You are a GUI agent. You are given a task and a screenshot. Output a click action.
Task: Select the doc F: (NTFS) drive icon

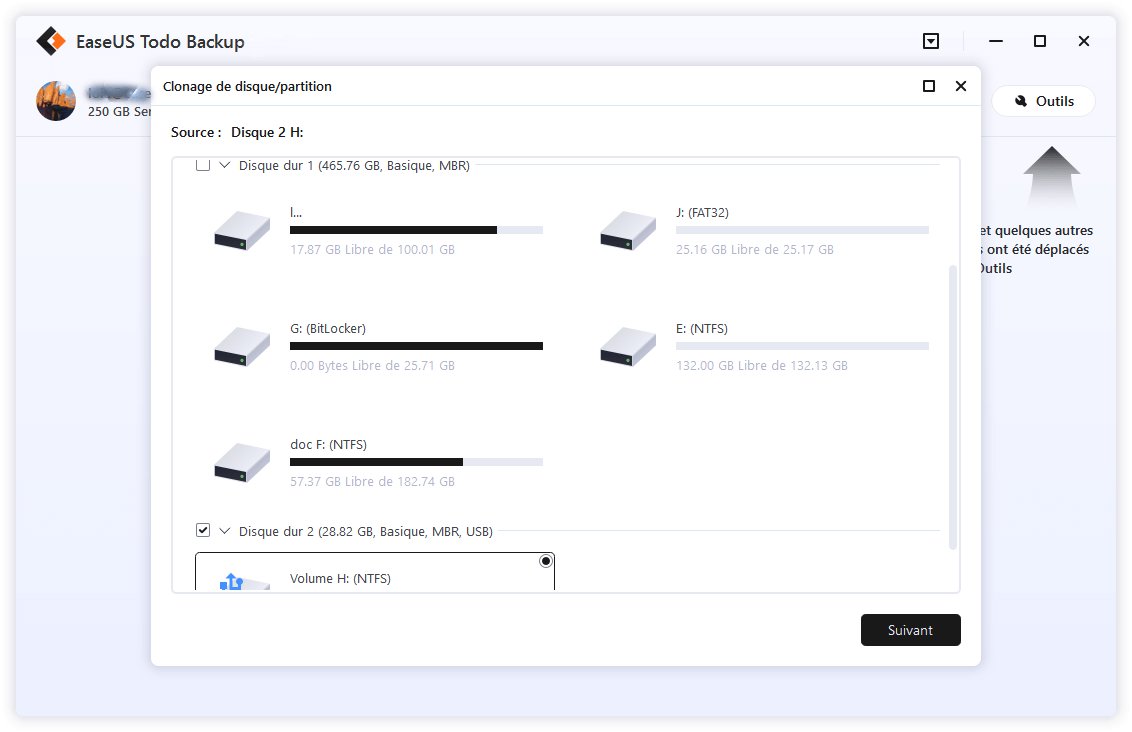tap(242, 462)
